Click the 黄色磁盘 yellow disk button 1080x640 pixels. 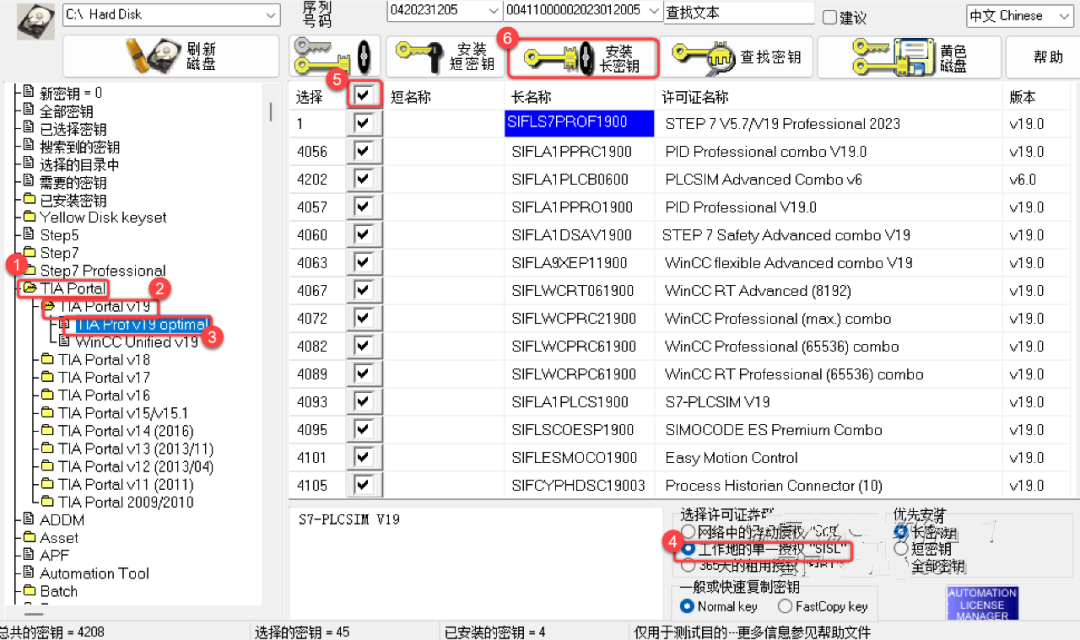click(x=908, y=57)
